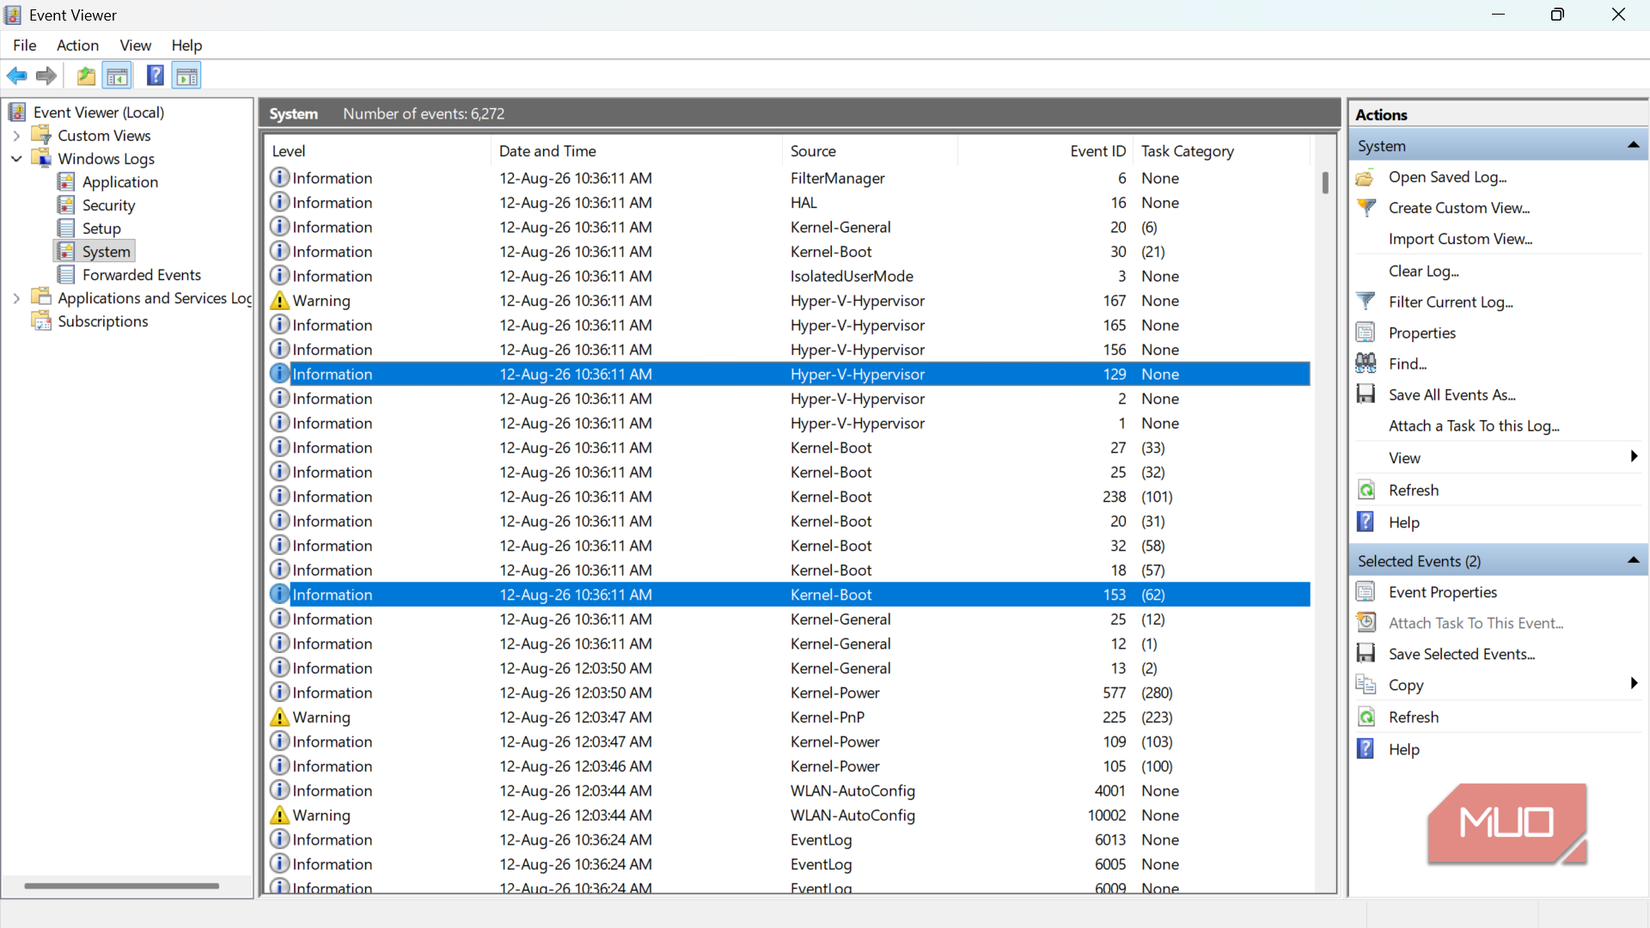1650x928 pixels.
Task: Toggle the Show/Hide Action Pane icon
Action: [x=187, y=76]
